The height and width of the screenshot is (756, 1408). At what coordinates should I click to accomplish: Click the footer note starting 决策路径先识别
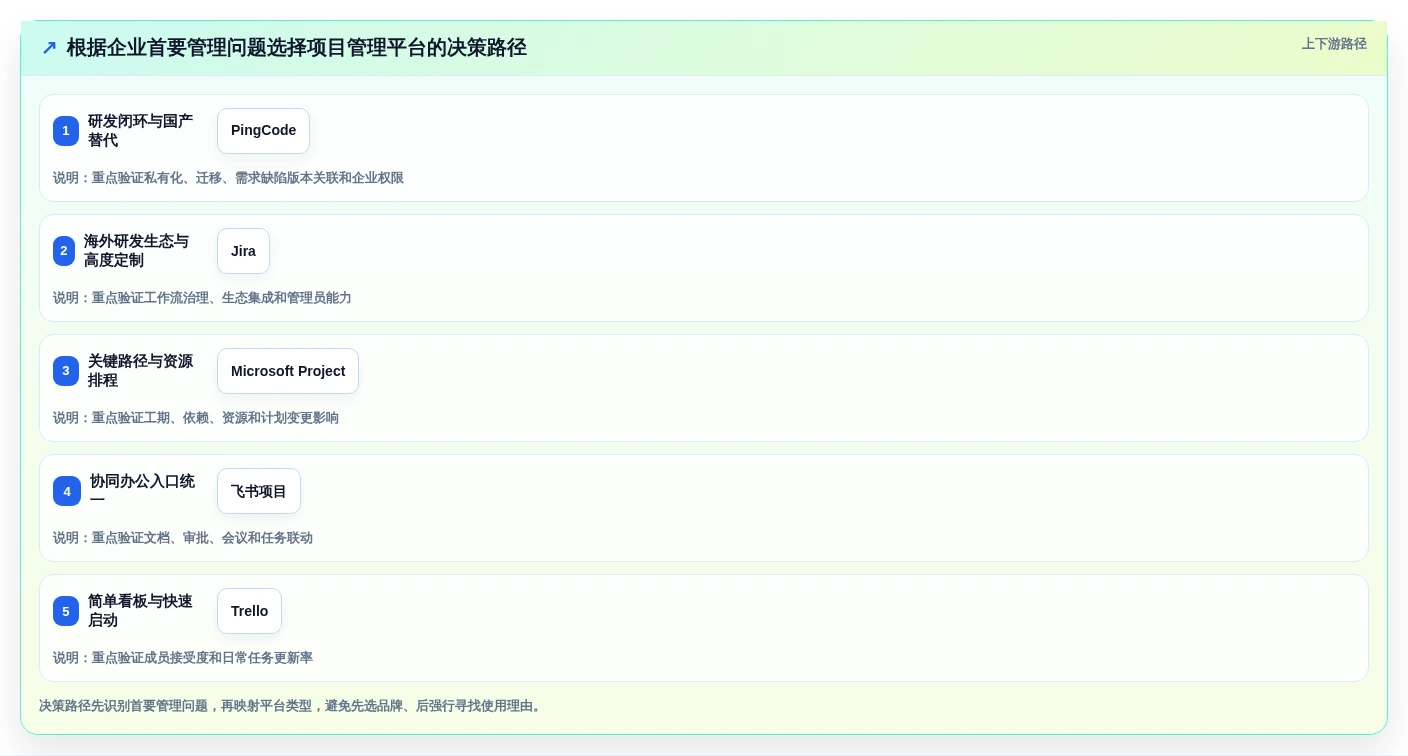292,706
